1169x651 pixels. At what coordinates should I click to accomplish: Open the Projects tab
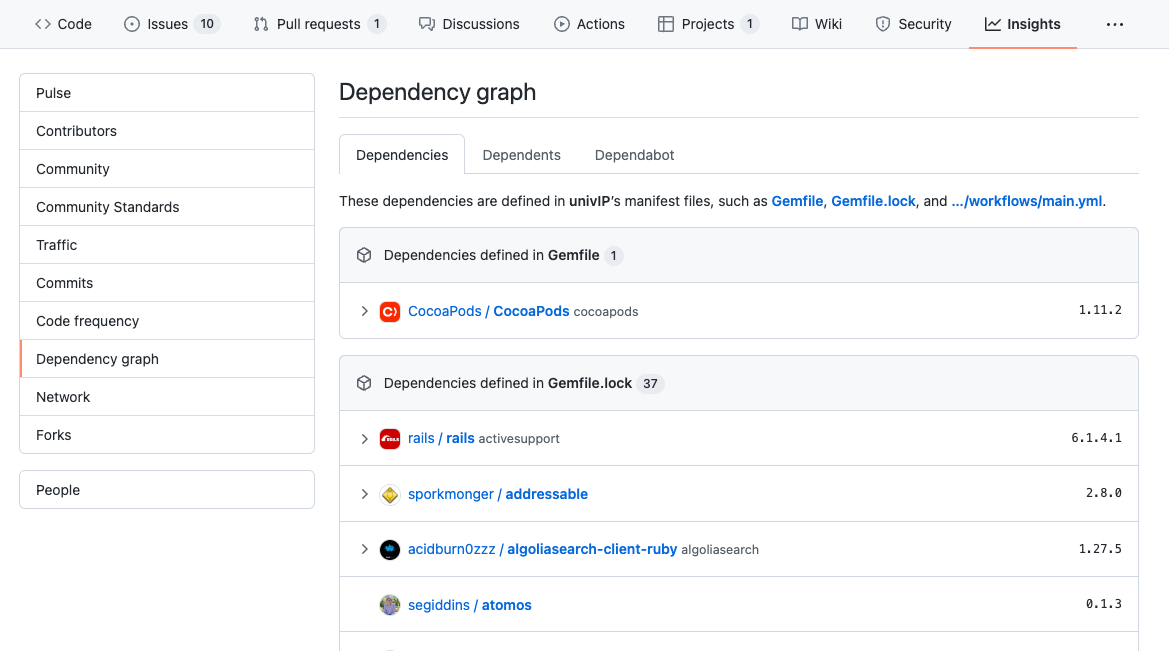(x=708, y=24)
